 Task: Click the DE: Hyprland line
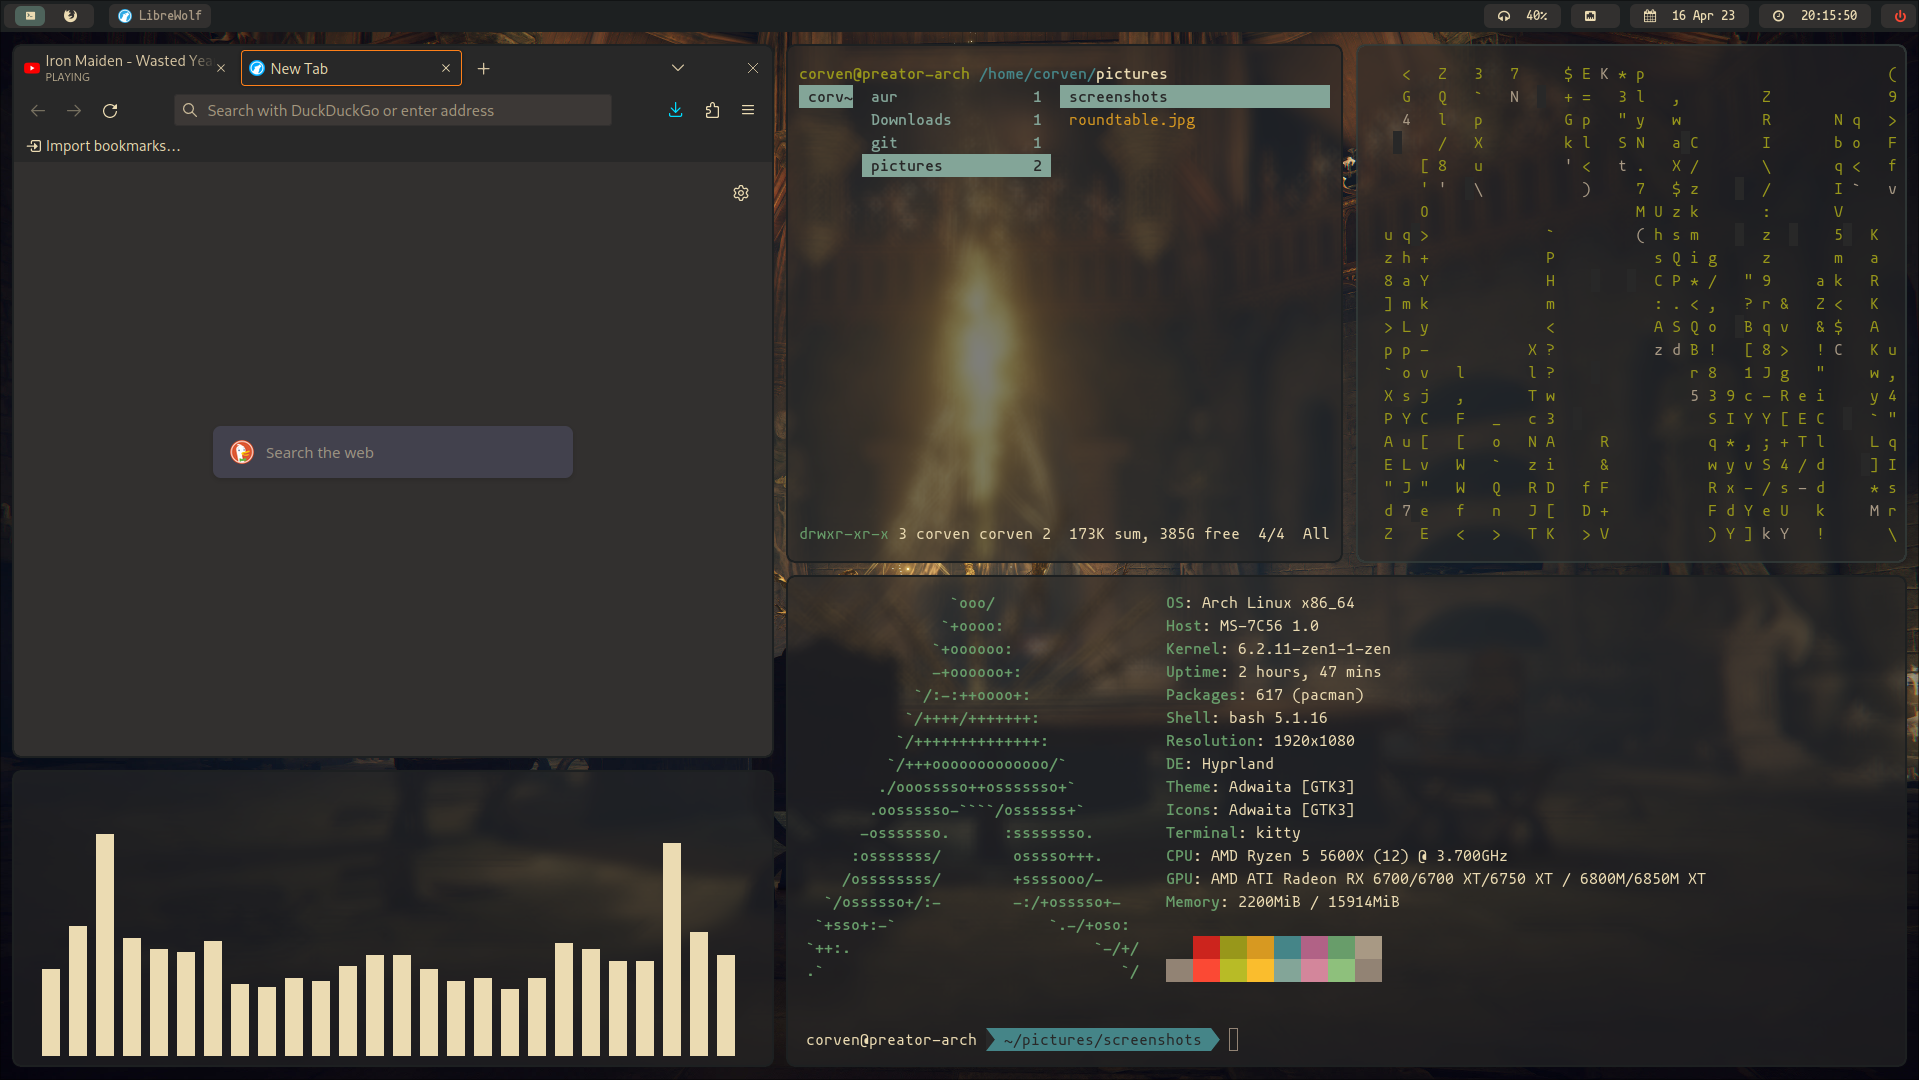1219,764
